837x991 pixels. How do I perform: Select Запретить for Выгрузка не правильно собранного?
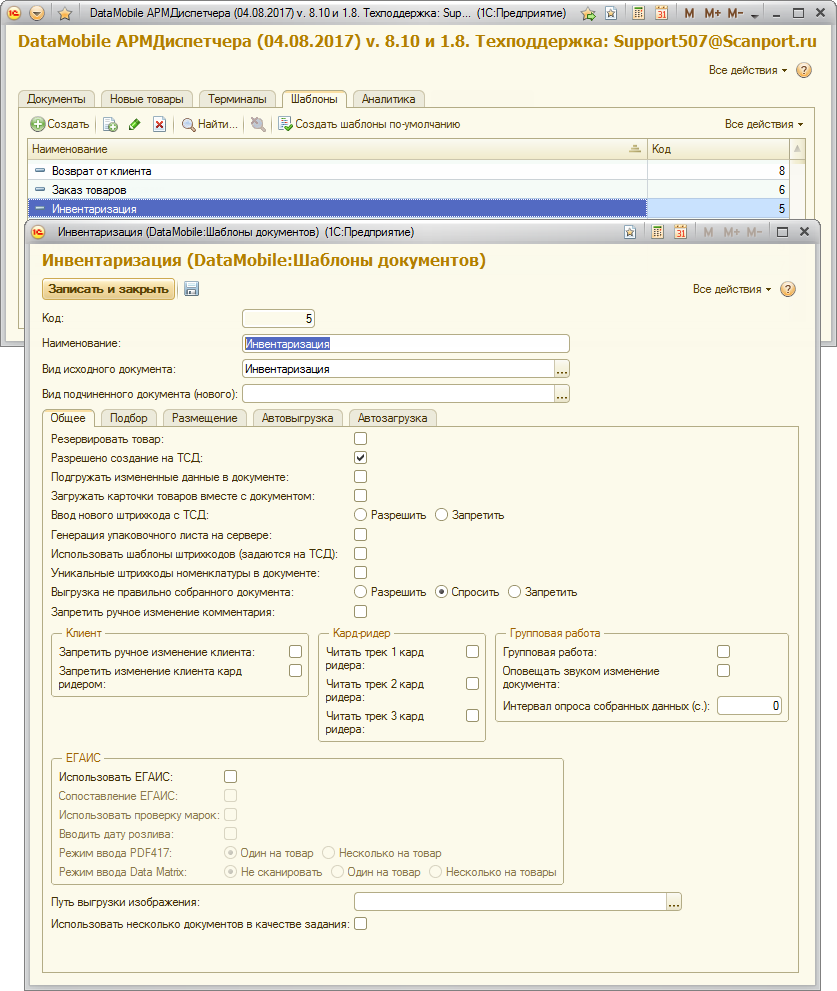click(515, 592)
